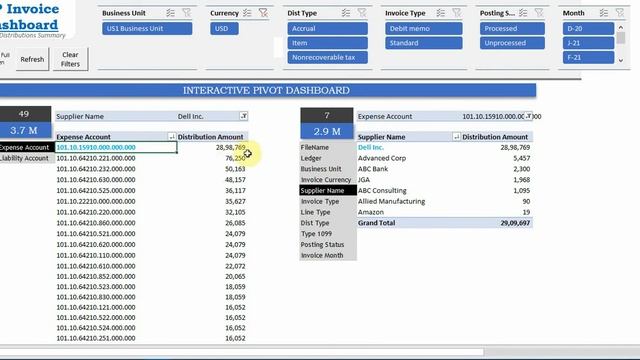Image resolution: width=640 pixels, height=360 pixels.
Task: Toggle multi-select in Currency slicer
Action: point(247,13)
